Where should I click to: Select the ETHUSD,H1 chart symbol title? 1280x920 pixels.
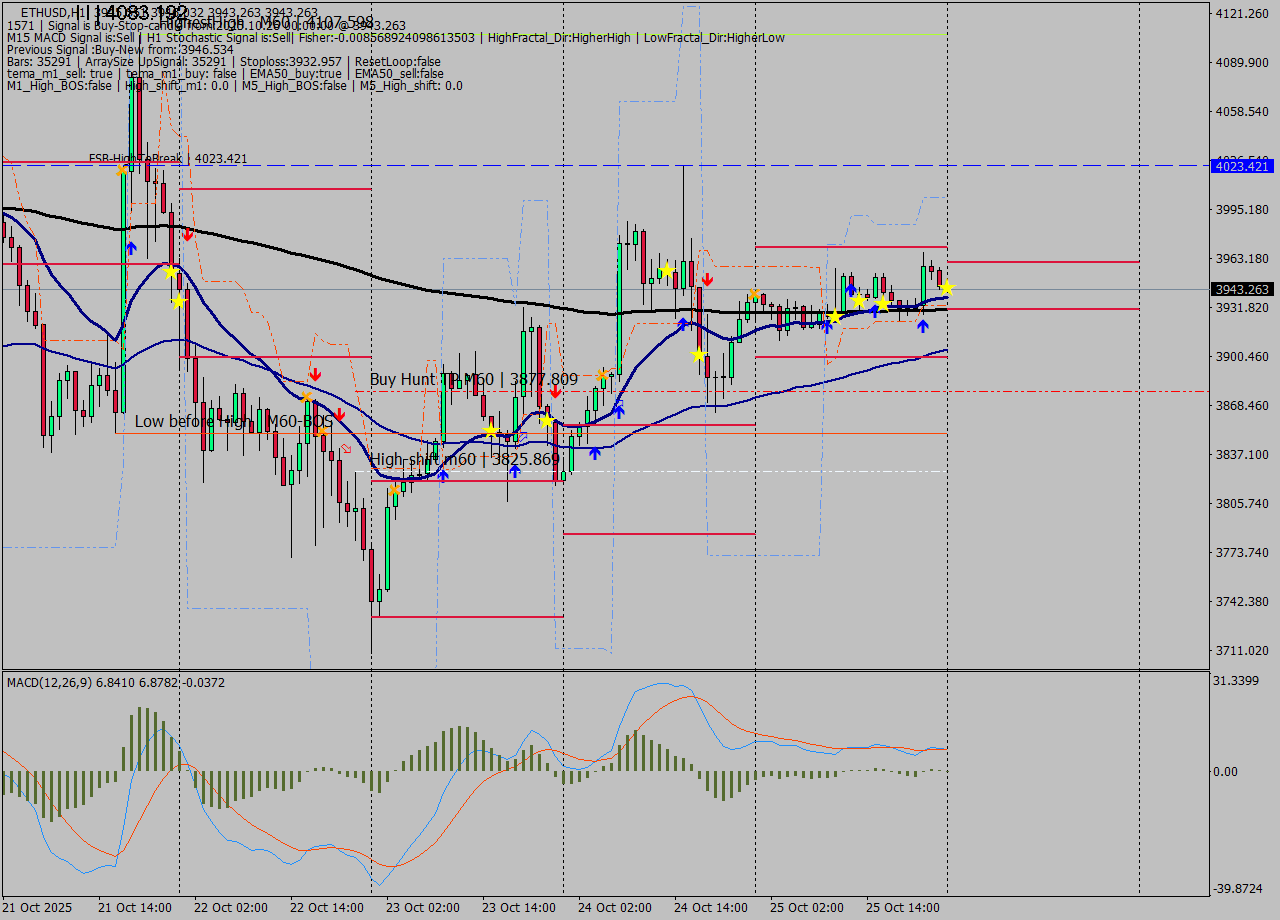pyautogui.click(x=52, y=13)
